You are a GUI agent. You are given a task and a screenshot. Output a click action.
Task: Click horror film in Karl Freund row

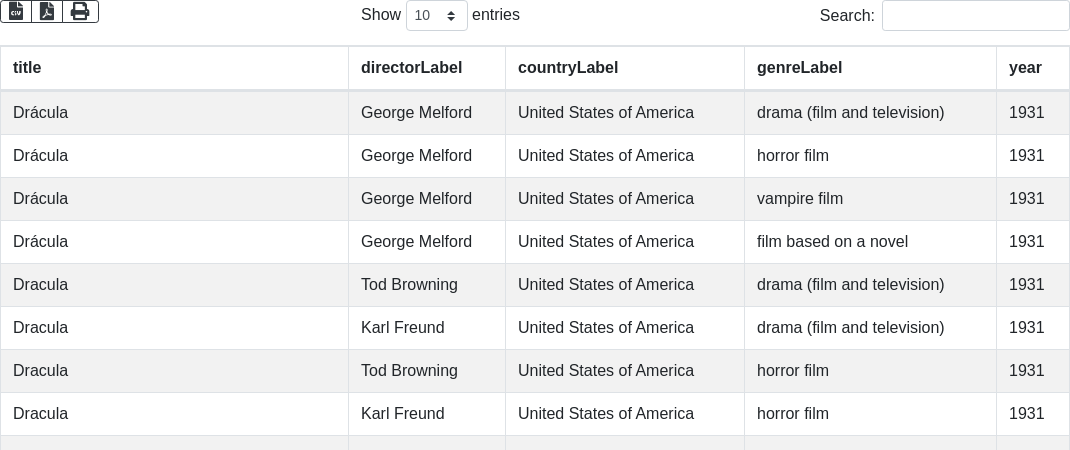(x=793, y=414)
